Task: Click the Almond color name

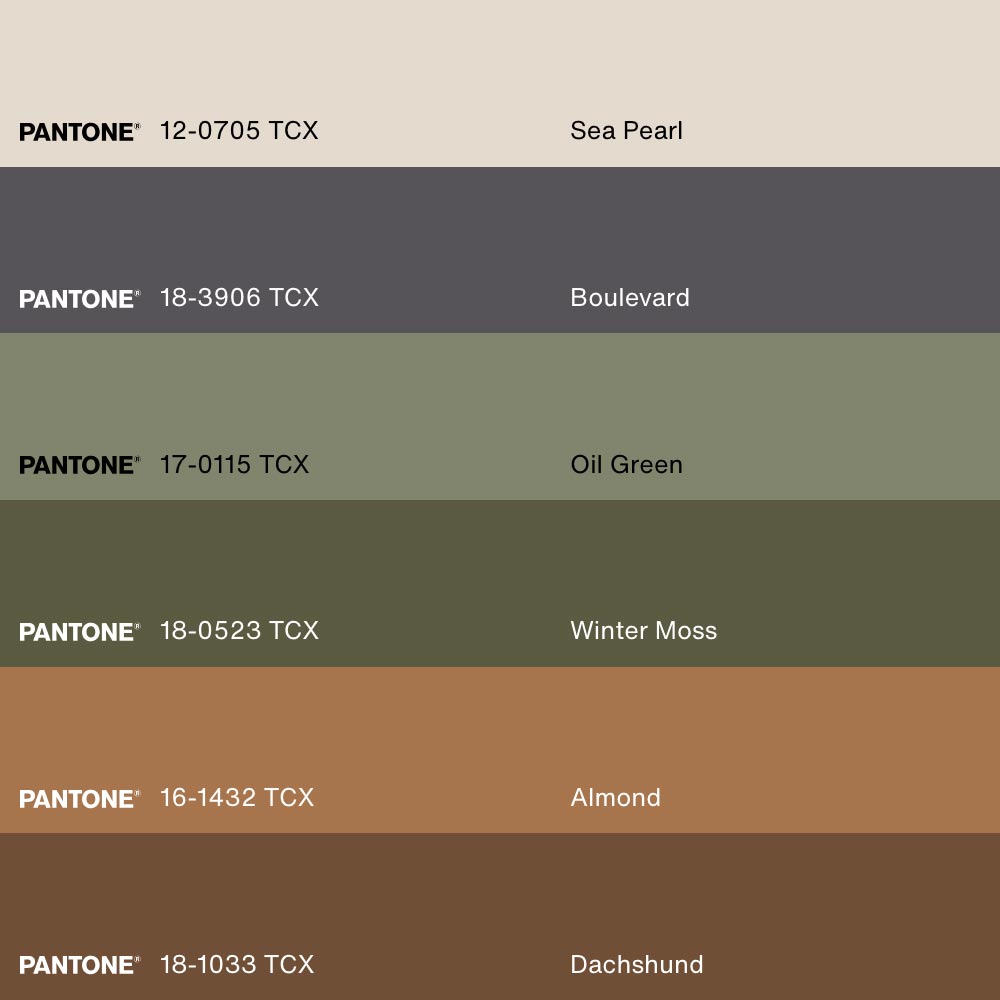Action: coord(615,797)
